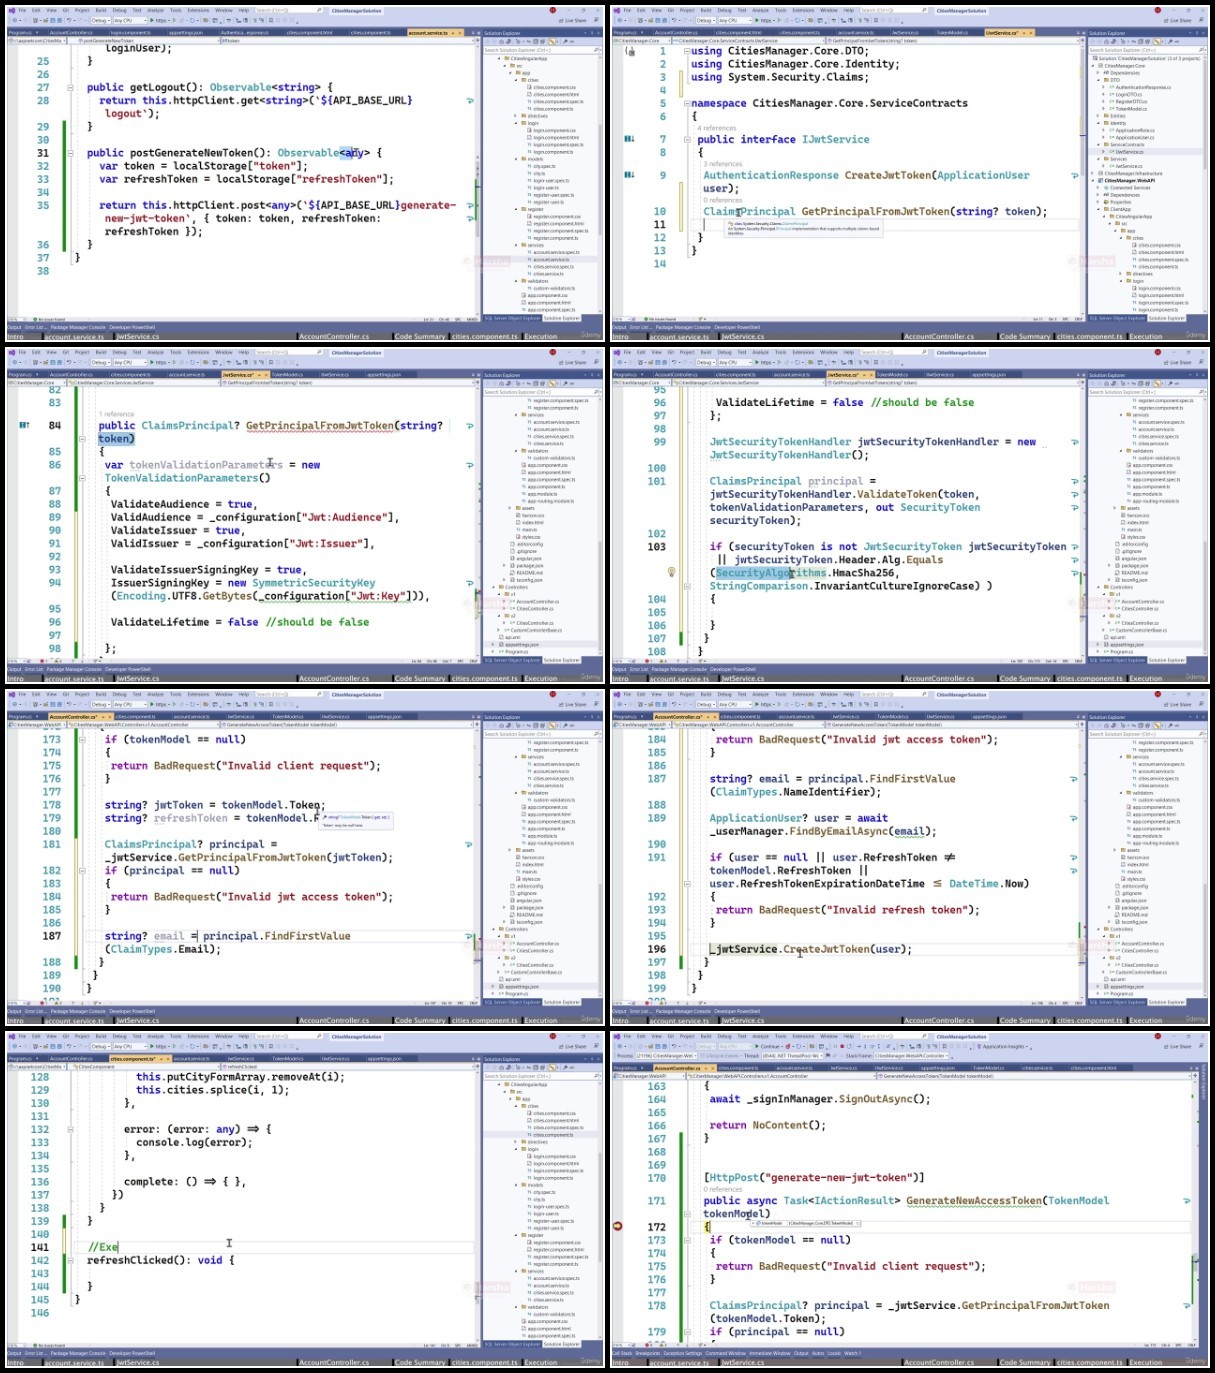Start debugging with https in account.service.ts window
This screenshot has height=1373, width=1215.
tap(160, 21)
